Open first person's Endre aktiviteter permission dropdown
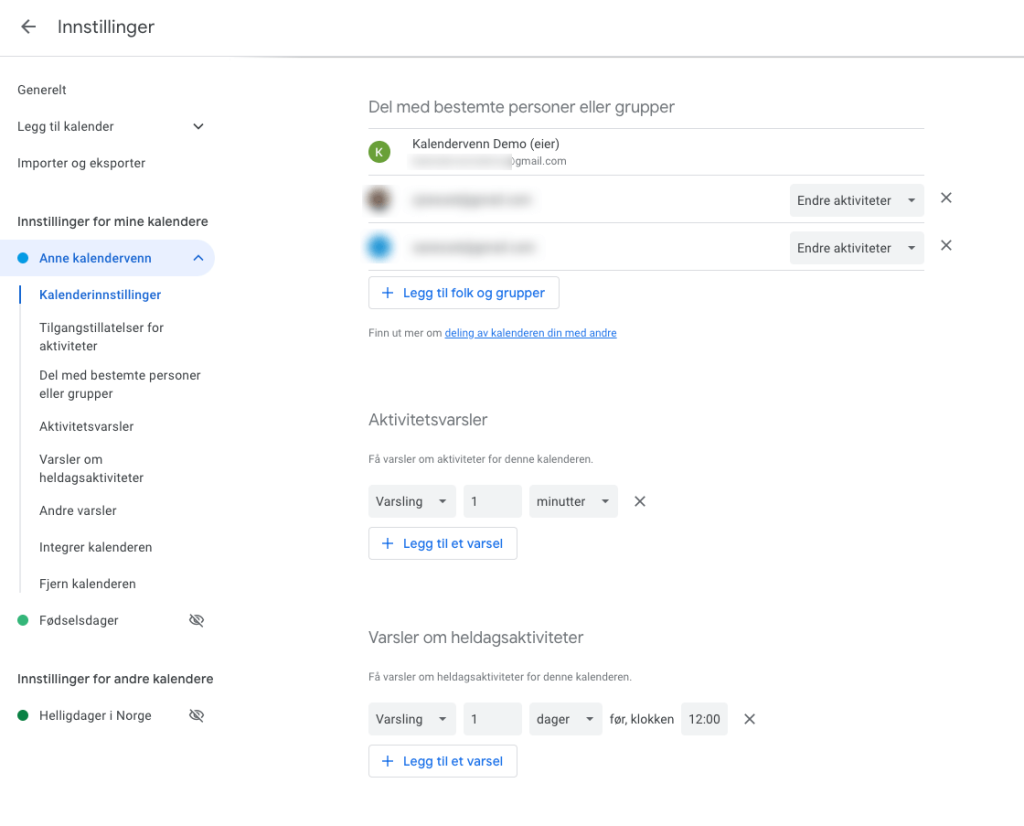This screenshot has height=826, width=1024. (x=856, y=200)
